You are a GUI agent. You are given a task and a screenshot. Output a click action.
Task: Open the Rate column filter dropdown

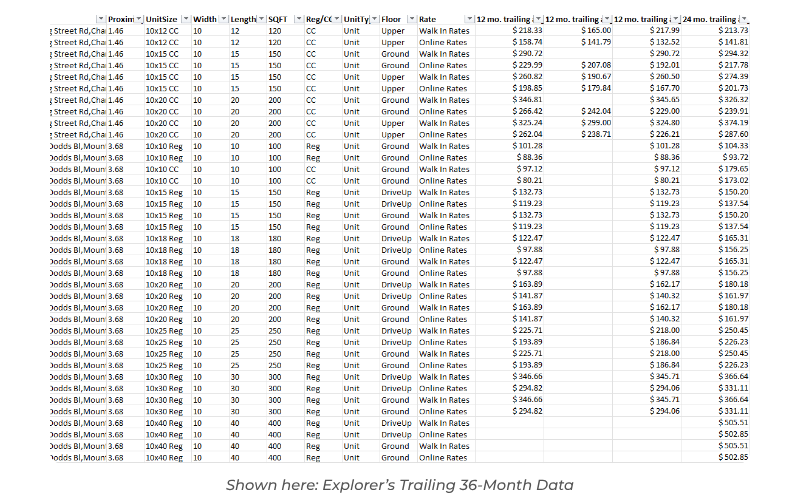pos(469,19)
